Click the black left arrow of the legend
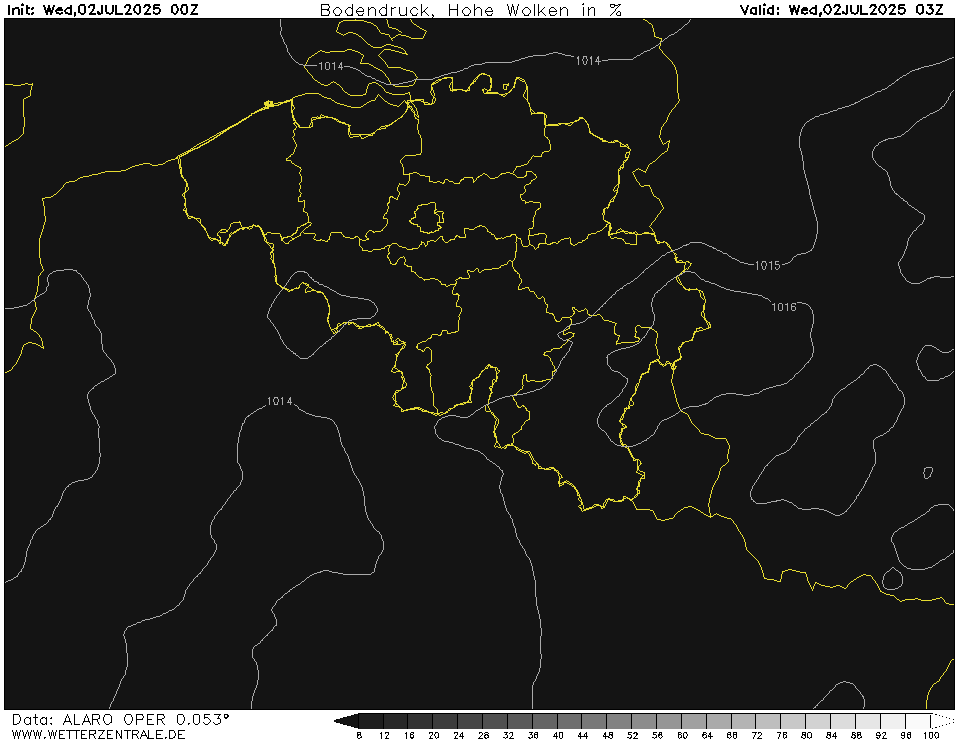 coord(346,721)
